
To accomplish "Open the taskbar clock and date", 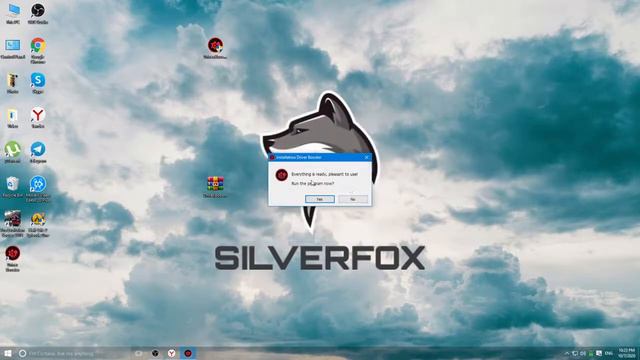I will click(627, 353).
